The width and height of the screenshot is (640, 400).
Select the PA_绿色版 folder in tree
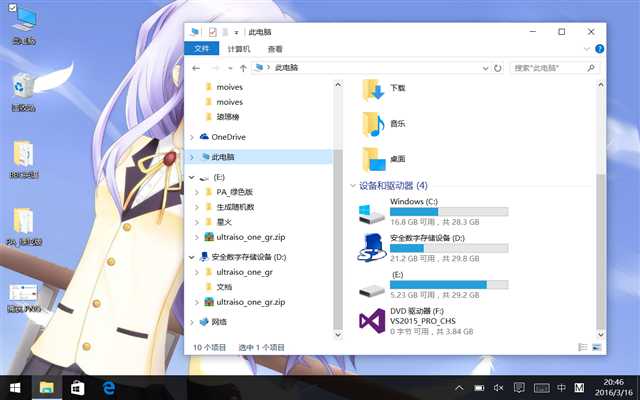click(235, 192)
